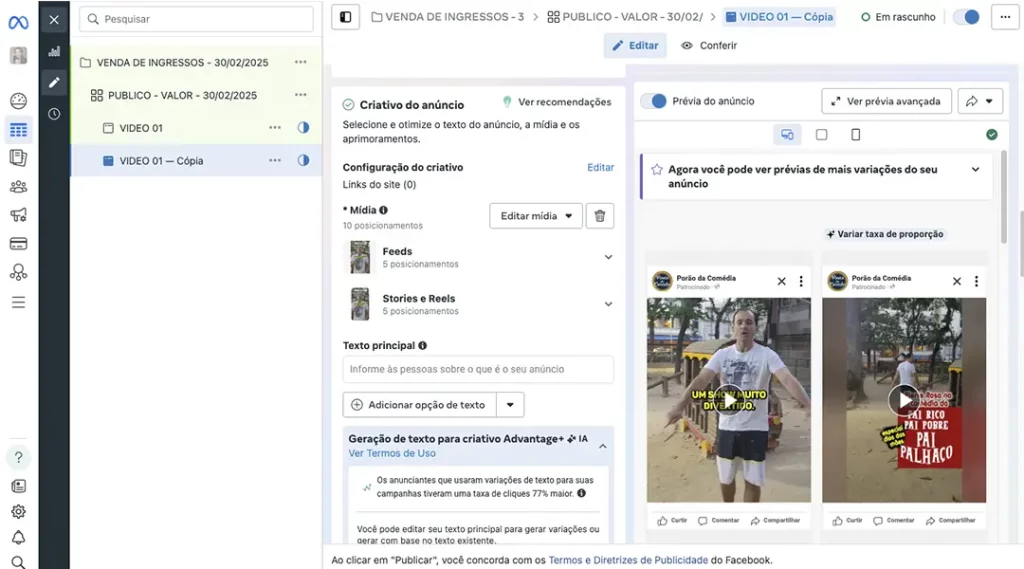
Task: Open the Editar mídia dropdown
Action: click(536, 216)
